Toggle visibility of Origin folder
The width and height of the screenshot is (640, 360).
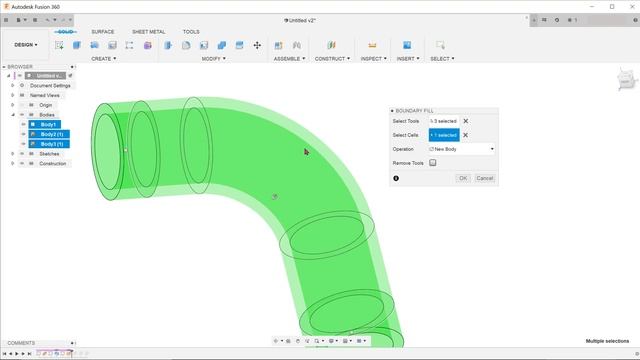click(x=22, y=105)
